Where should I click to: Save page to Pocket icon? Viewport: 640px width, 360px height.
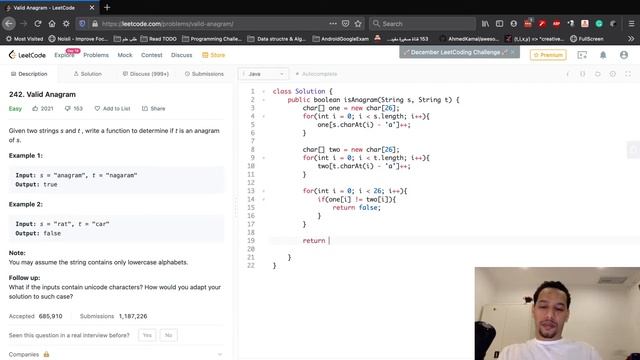(345, 24)
